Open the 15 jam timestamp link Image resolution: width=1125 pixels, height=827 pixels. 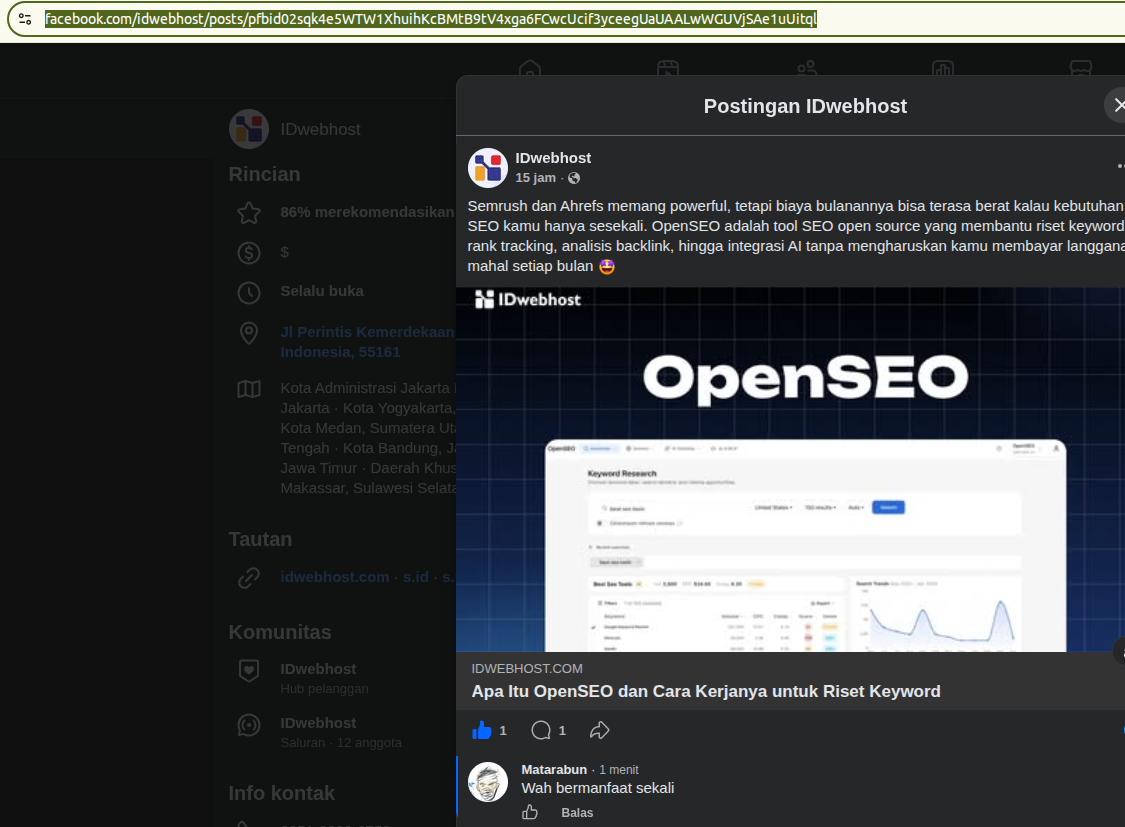click(x=535, y=178)
